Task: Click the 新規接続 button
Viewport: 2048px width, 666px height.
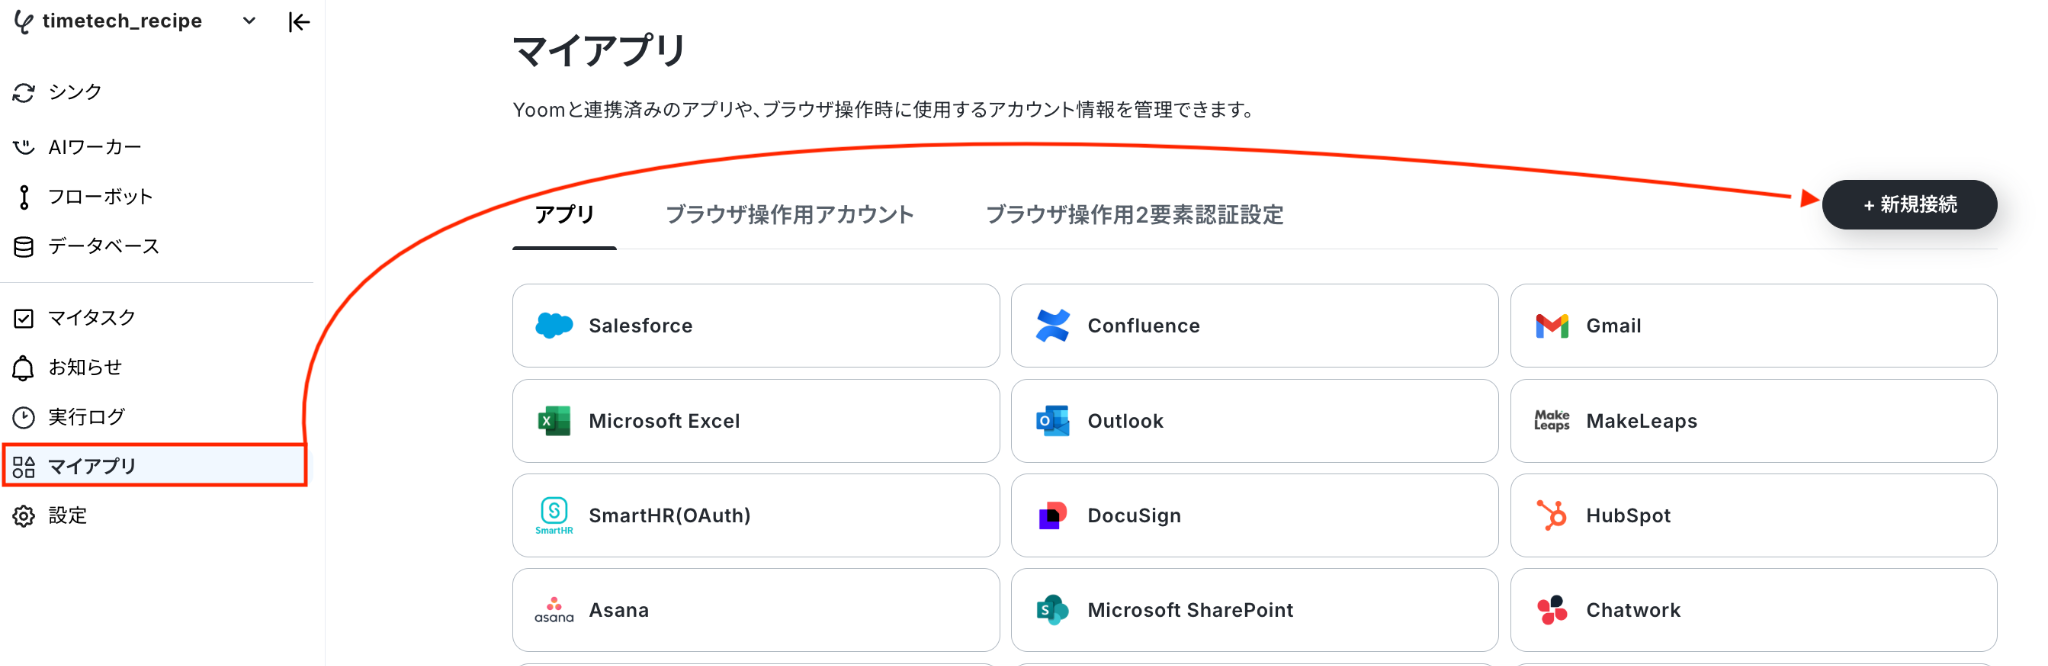Action: click(1909, 205)
